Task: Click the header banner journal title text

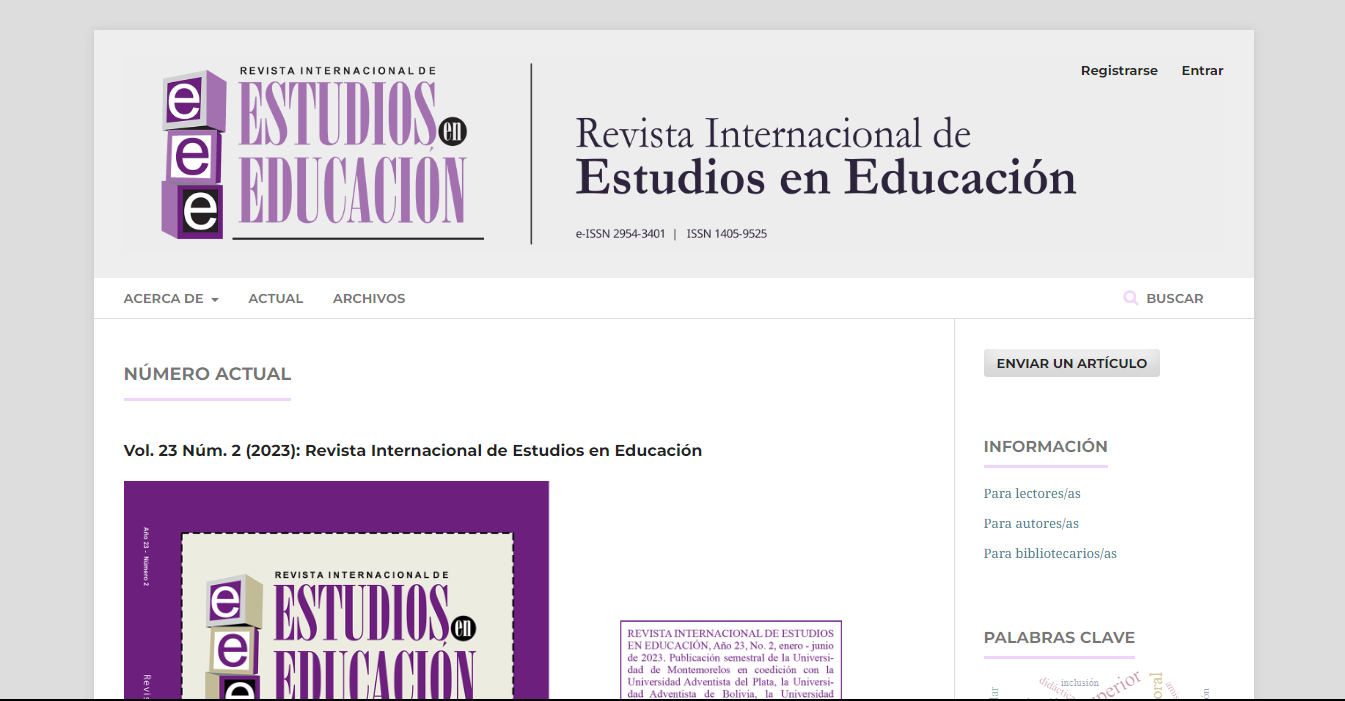Action: [825, 158]
